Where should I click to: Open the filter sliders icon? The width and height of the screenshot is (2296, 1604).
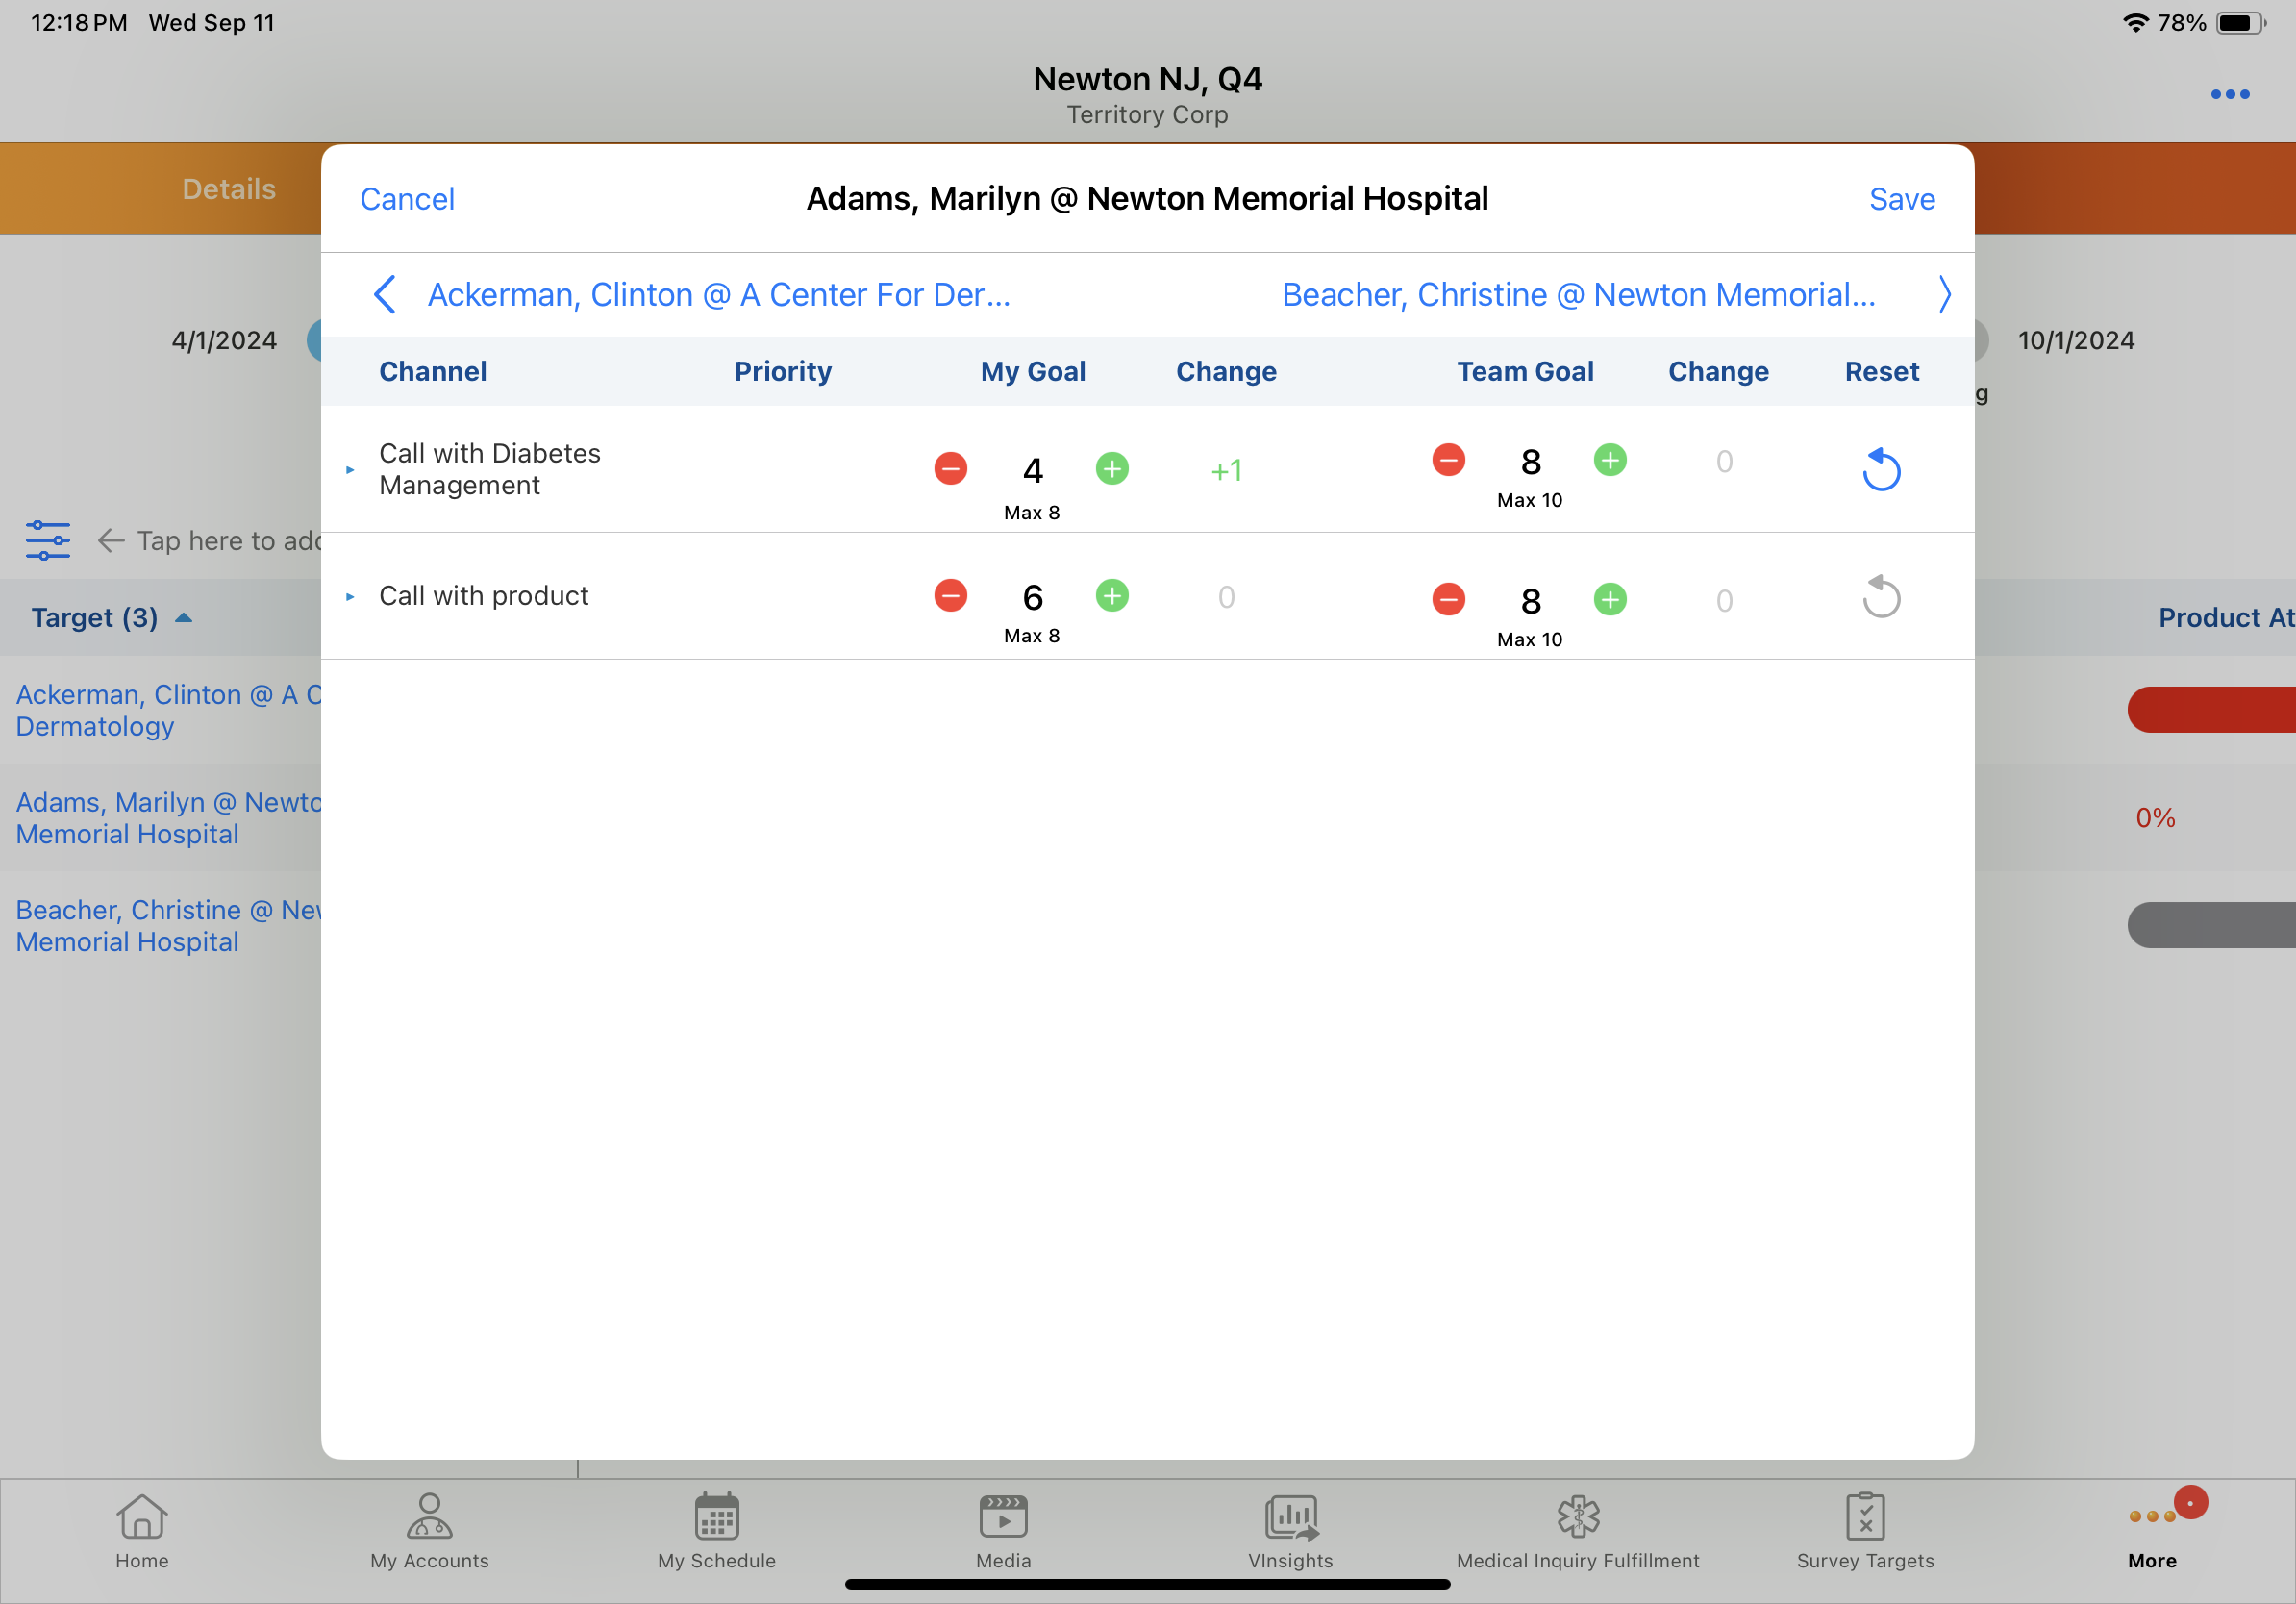[x=48, y=540]
